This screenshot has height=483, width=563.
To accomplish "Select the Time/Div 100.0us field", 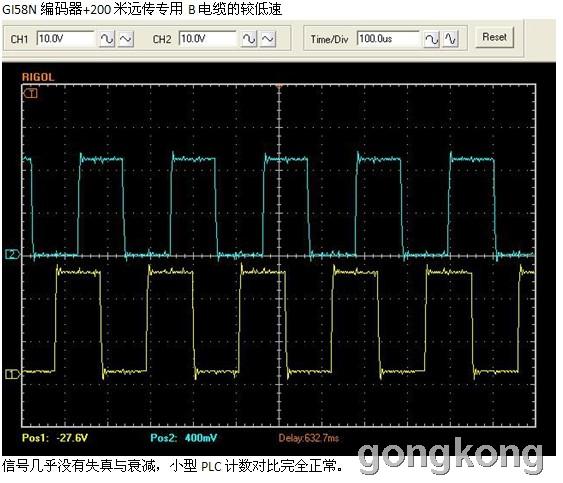I will (x=388, y=38).
